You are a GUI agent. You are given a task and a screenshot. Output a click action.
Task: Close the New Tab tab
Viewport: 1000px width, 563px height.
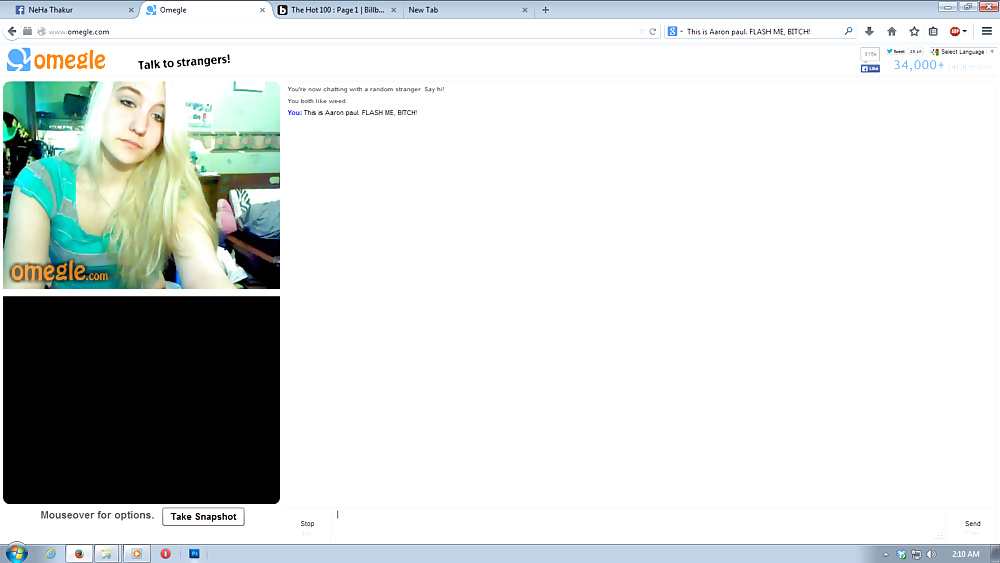[x=525, y=10]
